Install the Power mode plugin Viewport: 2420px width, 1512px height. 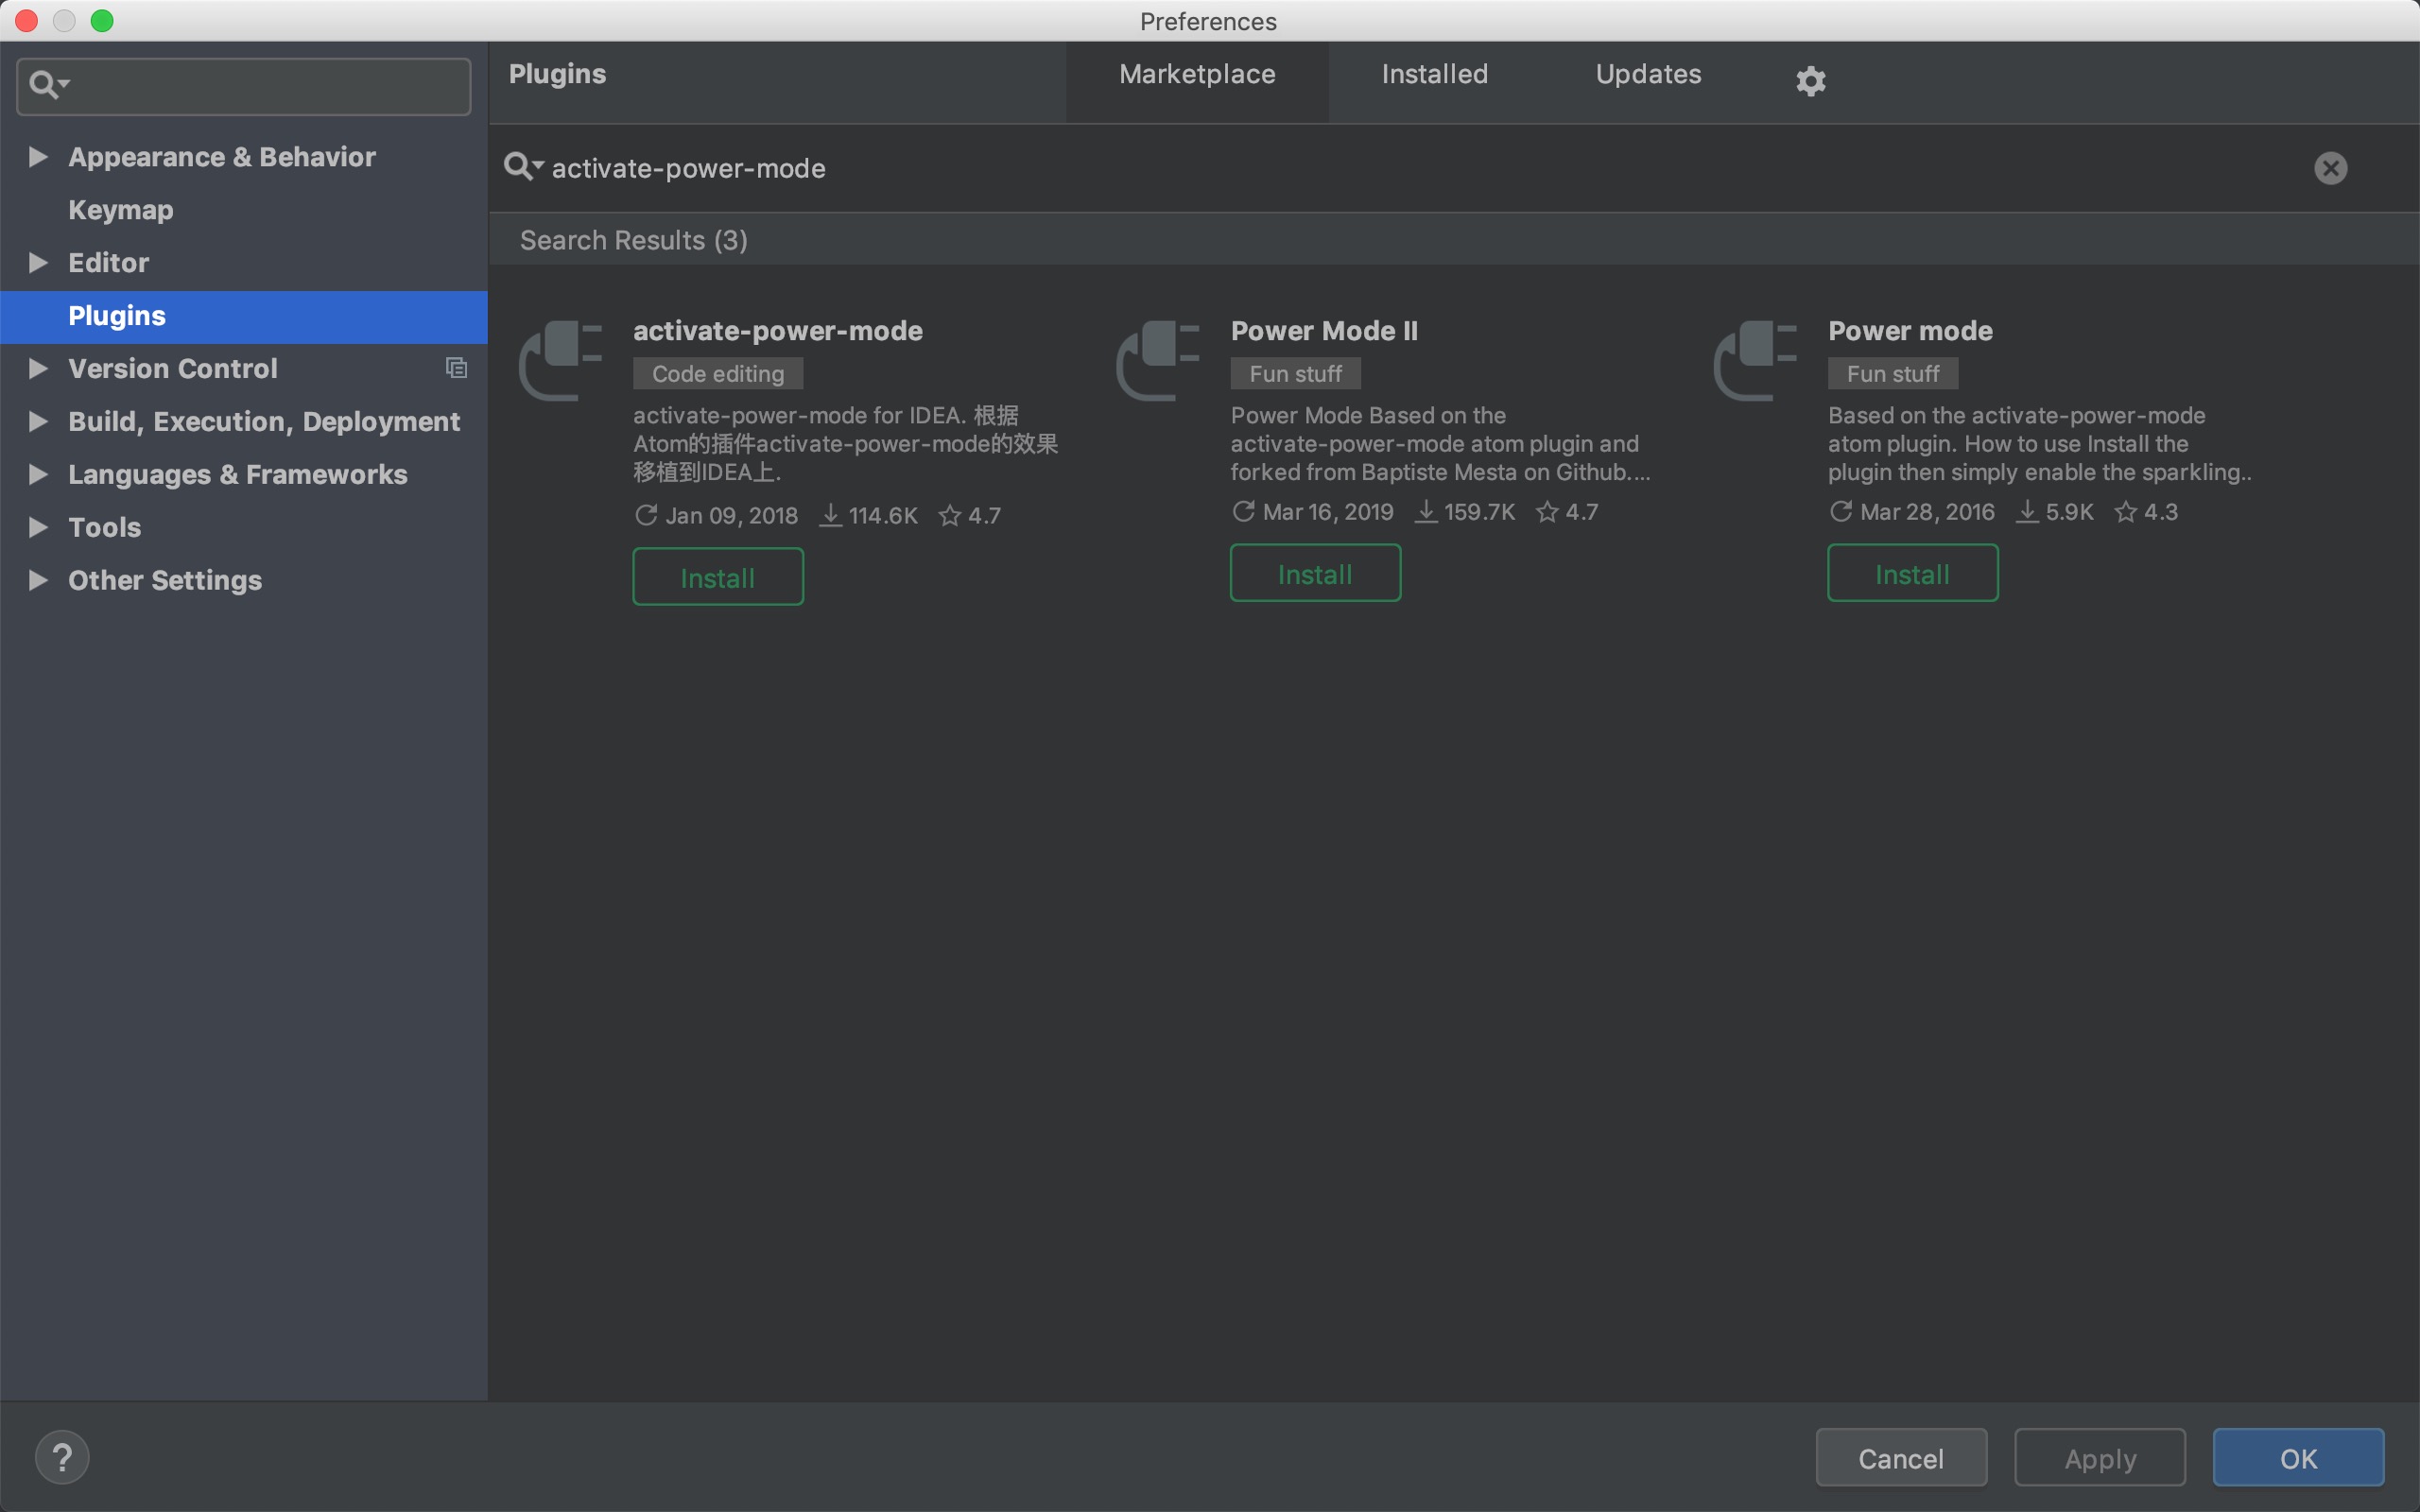(x=1912, y=573)
